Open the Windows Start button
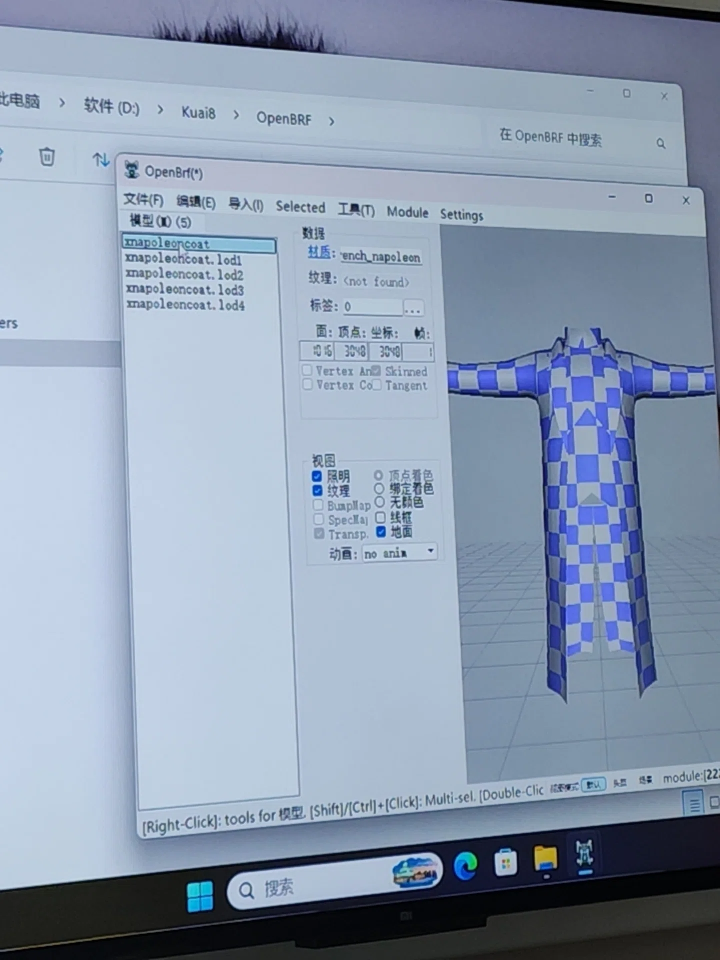Screen dimensions: 720x960 [200, 897]
